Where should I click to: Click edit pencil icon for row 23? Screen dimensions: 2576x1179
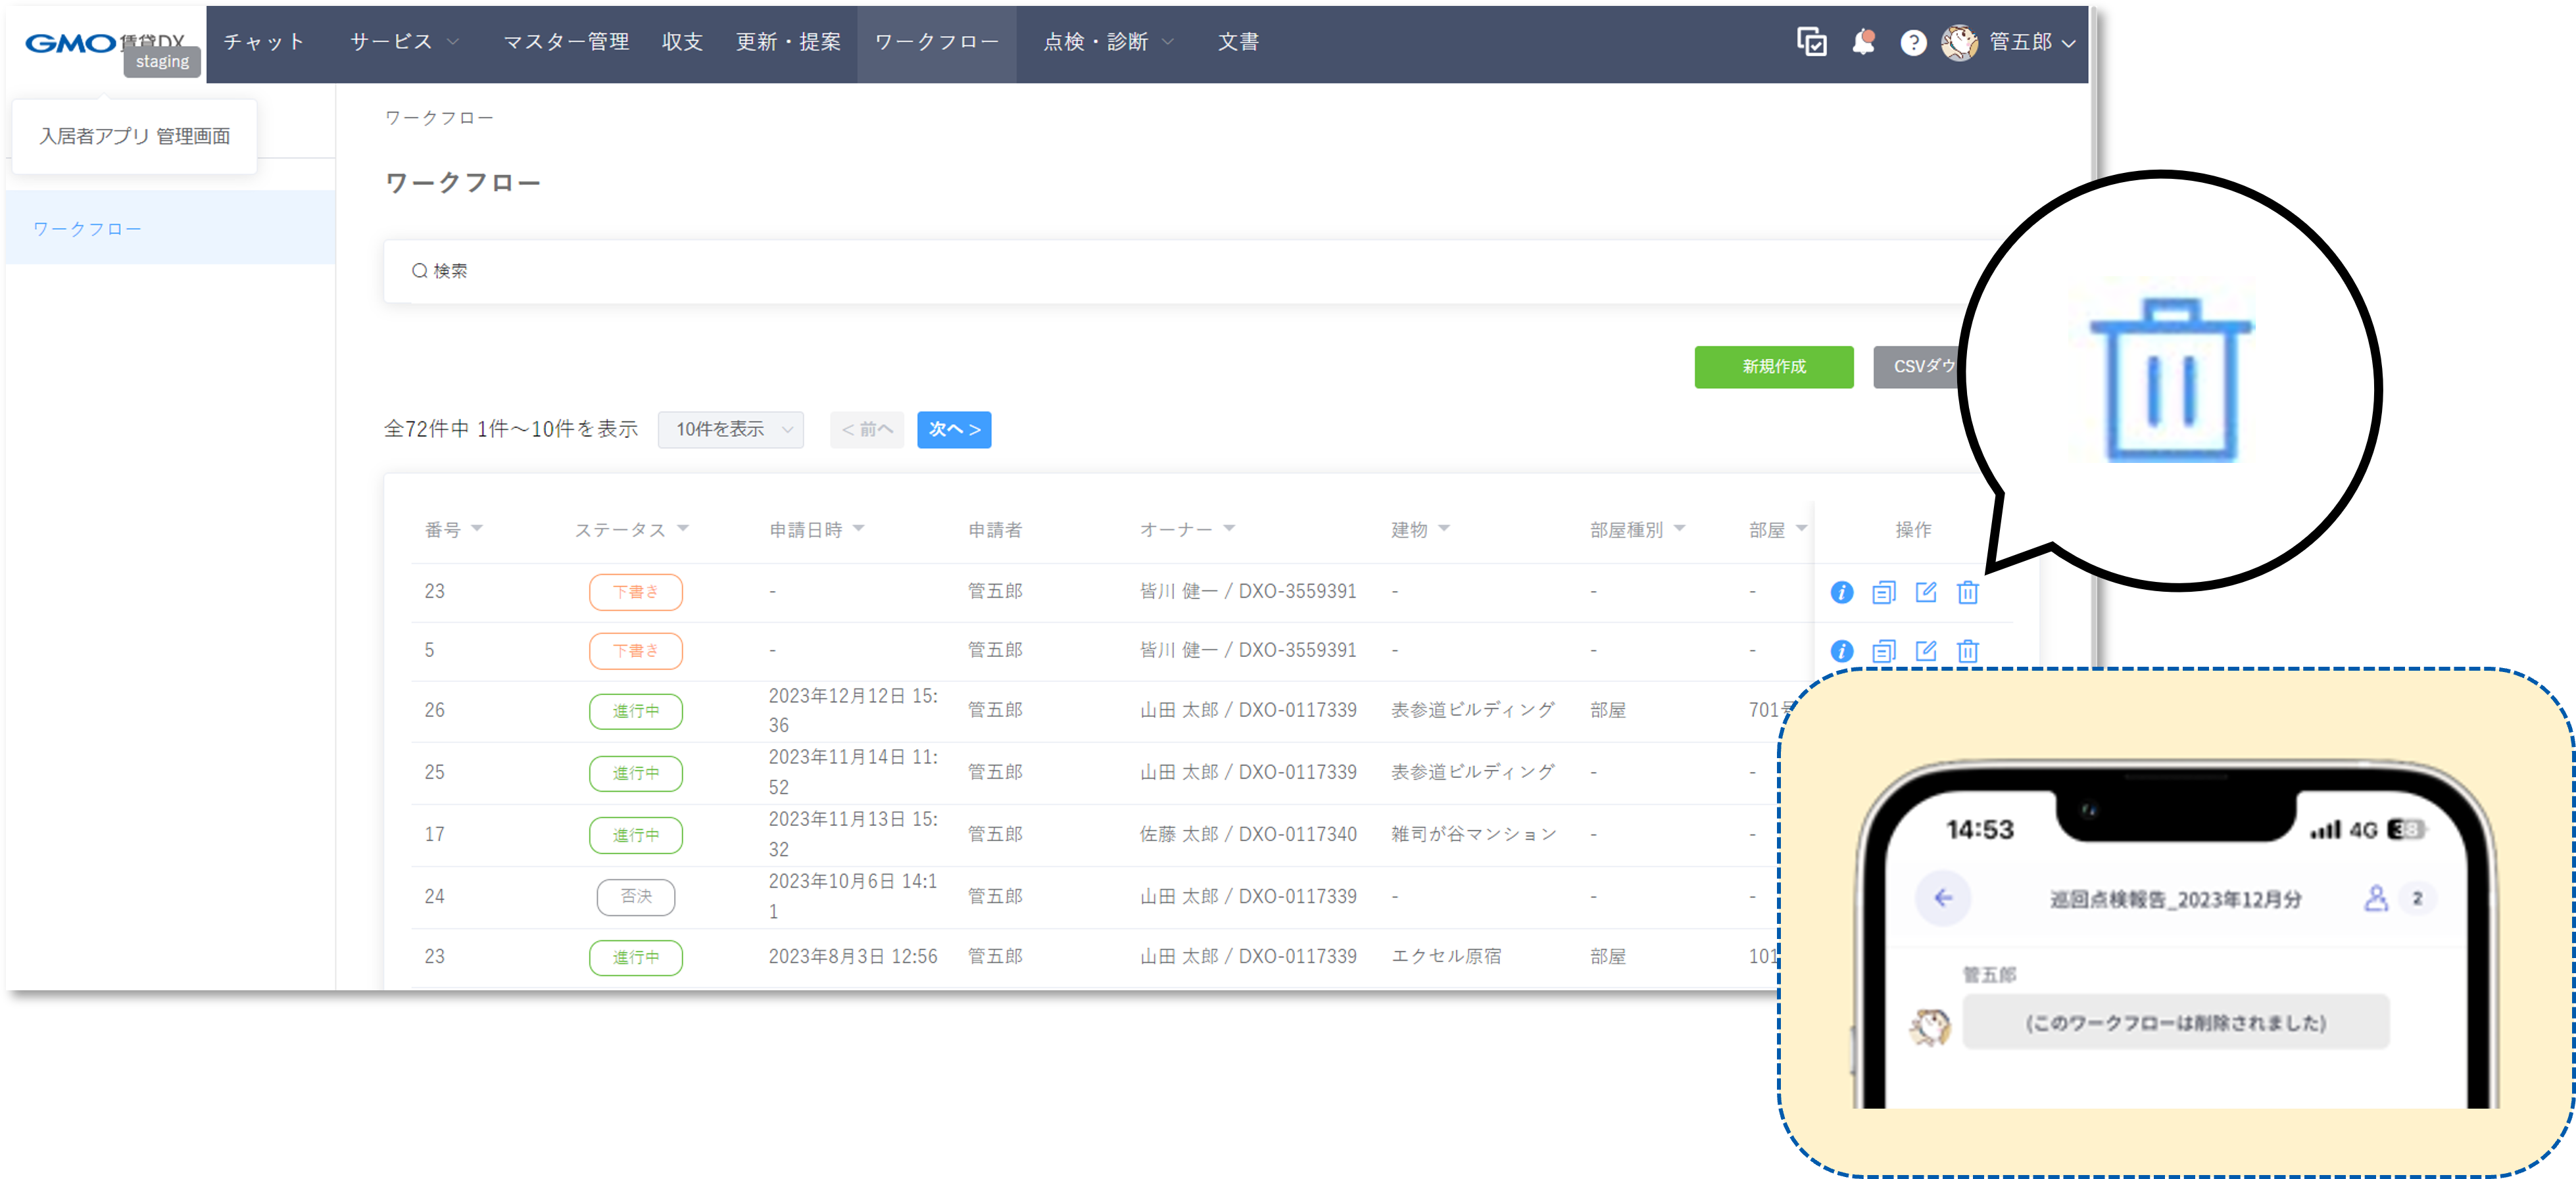(x=1925, y=592)
